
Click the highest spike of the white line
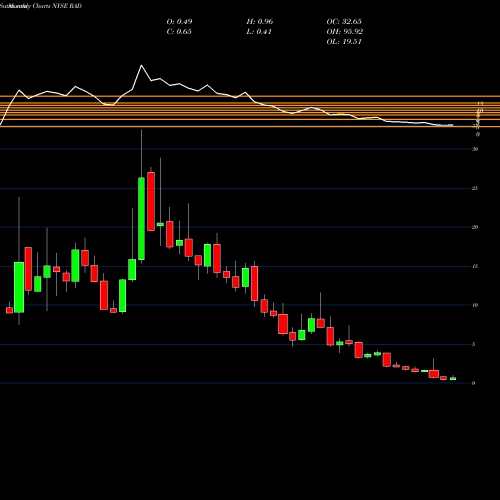coord(141,65)
